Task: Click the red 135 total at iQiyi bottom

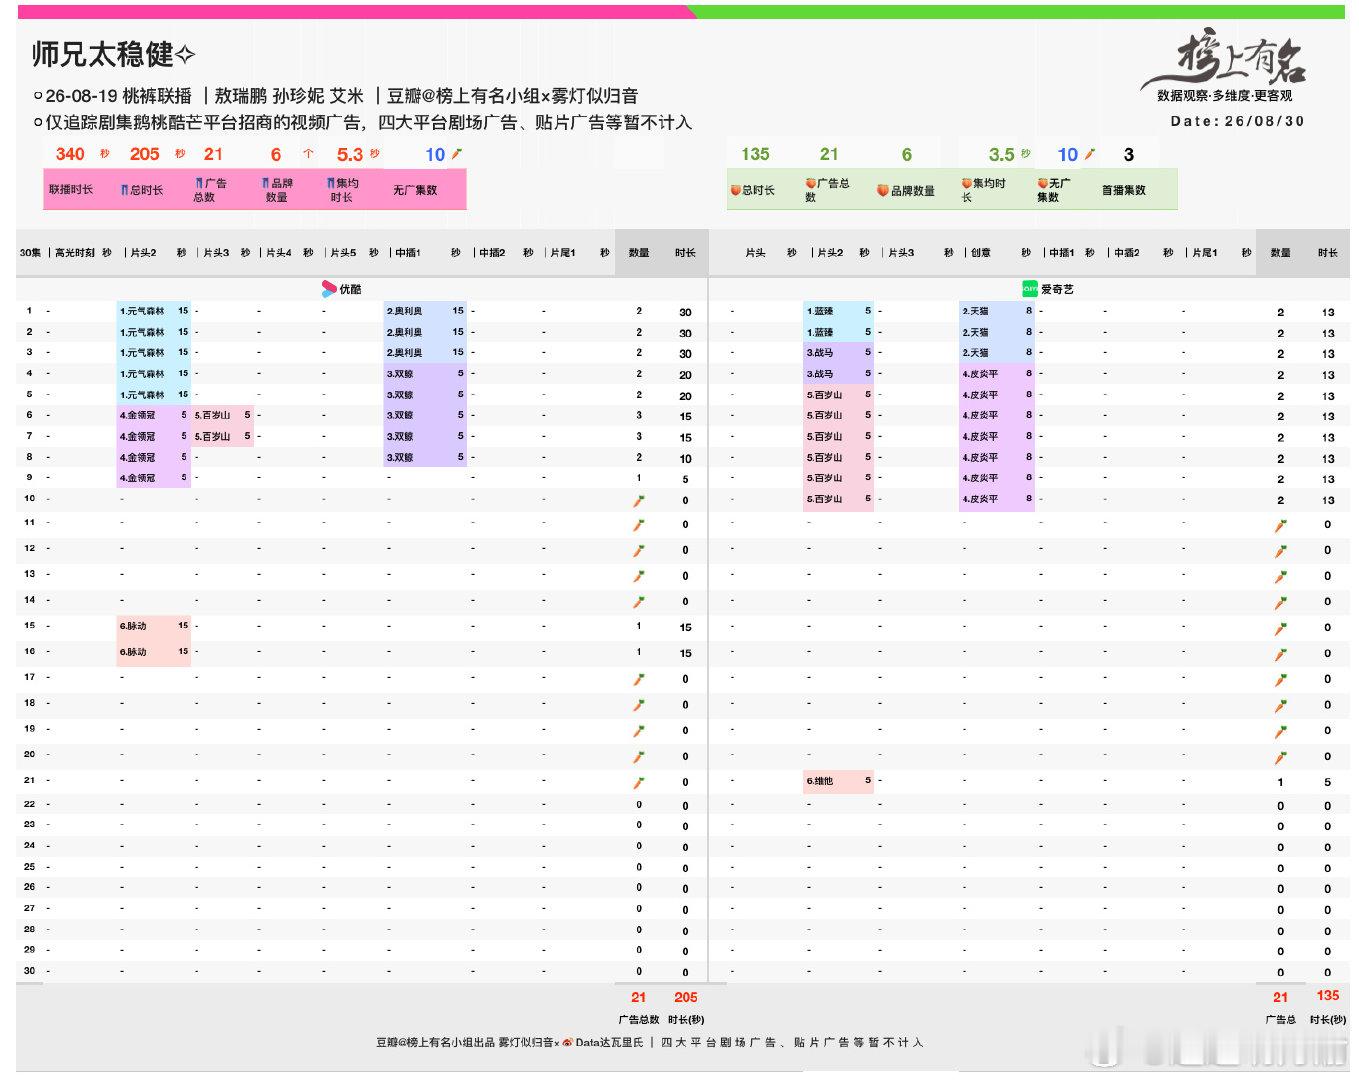Action: (x=1328, y=995)
